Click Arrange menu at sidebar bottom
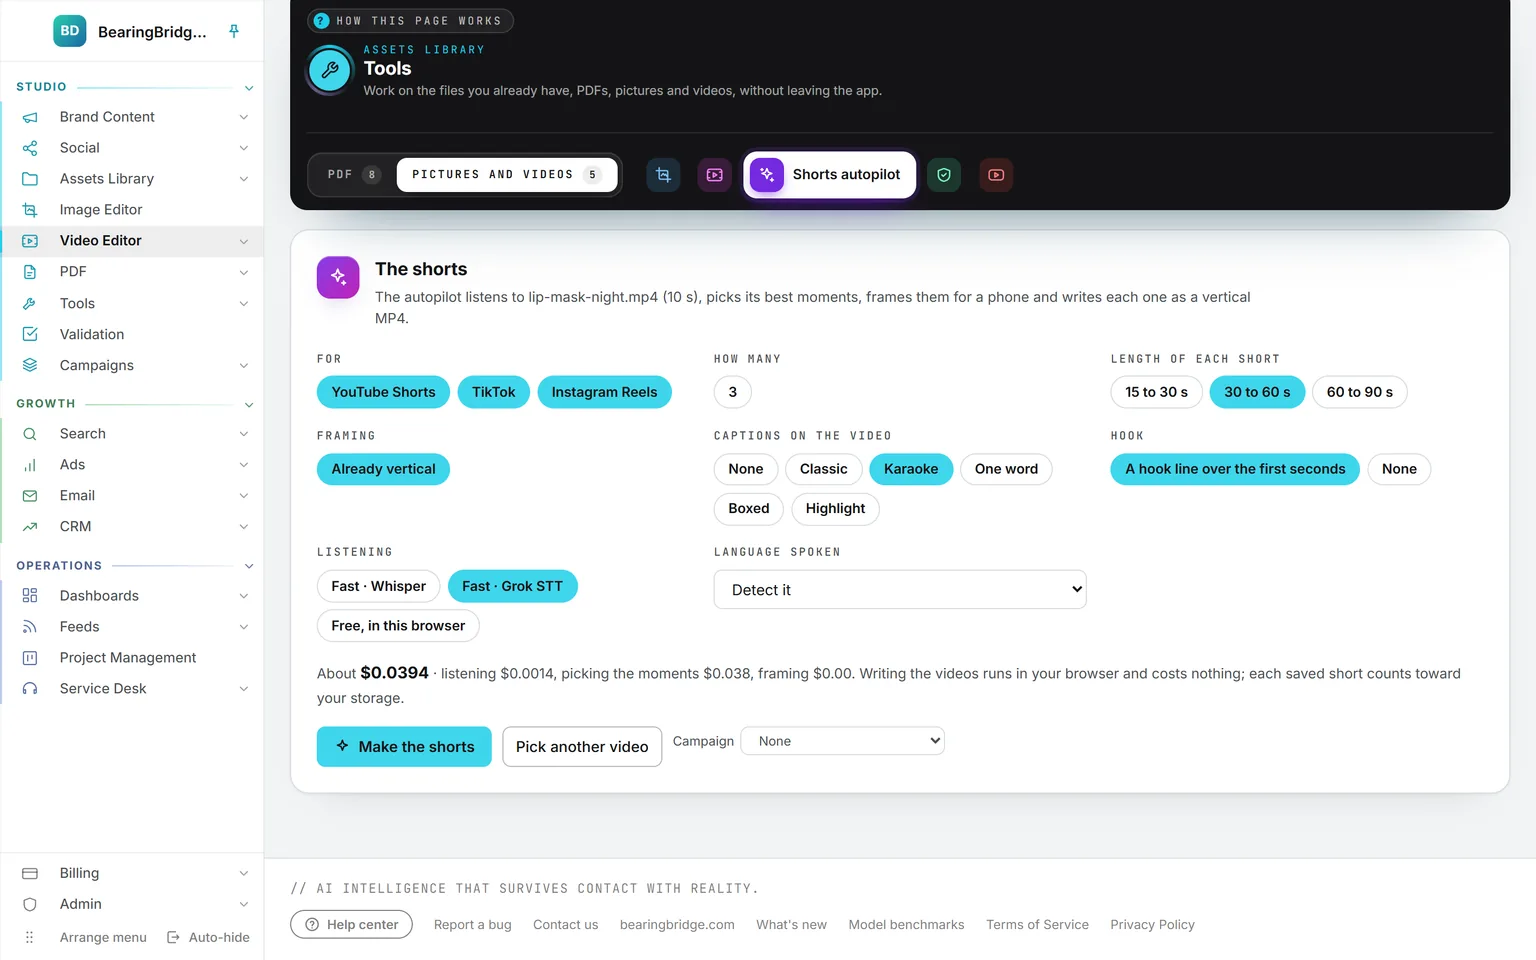1536x960 pixels. coord(86,938)
